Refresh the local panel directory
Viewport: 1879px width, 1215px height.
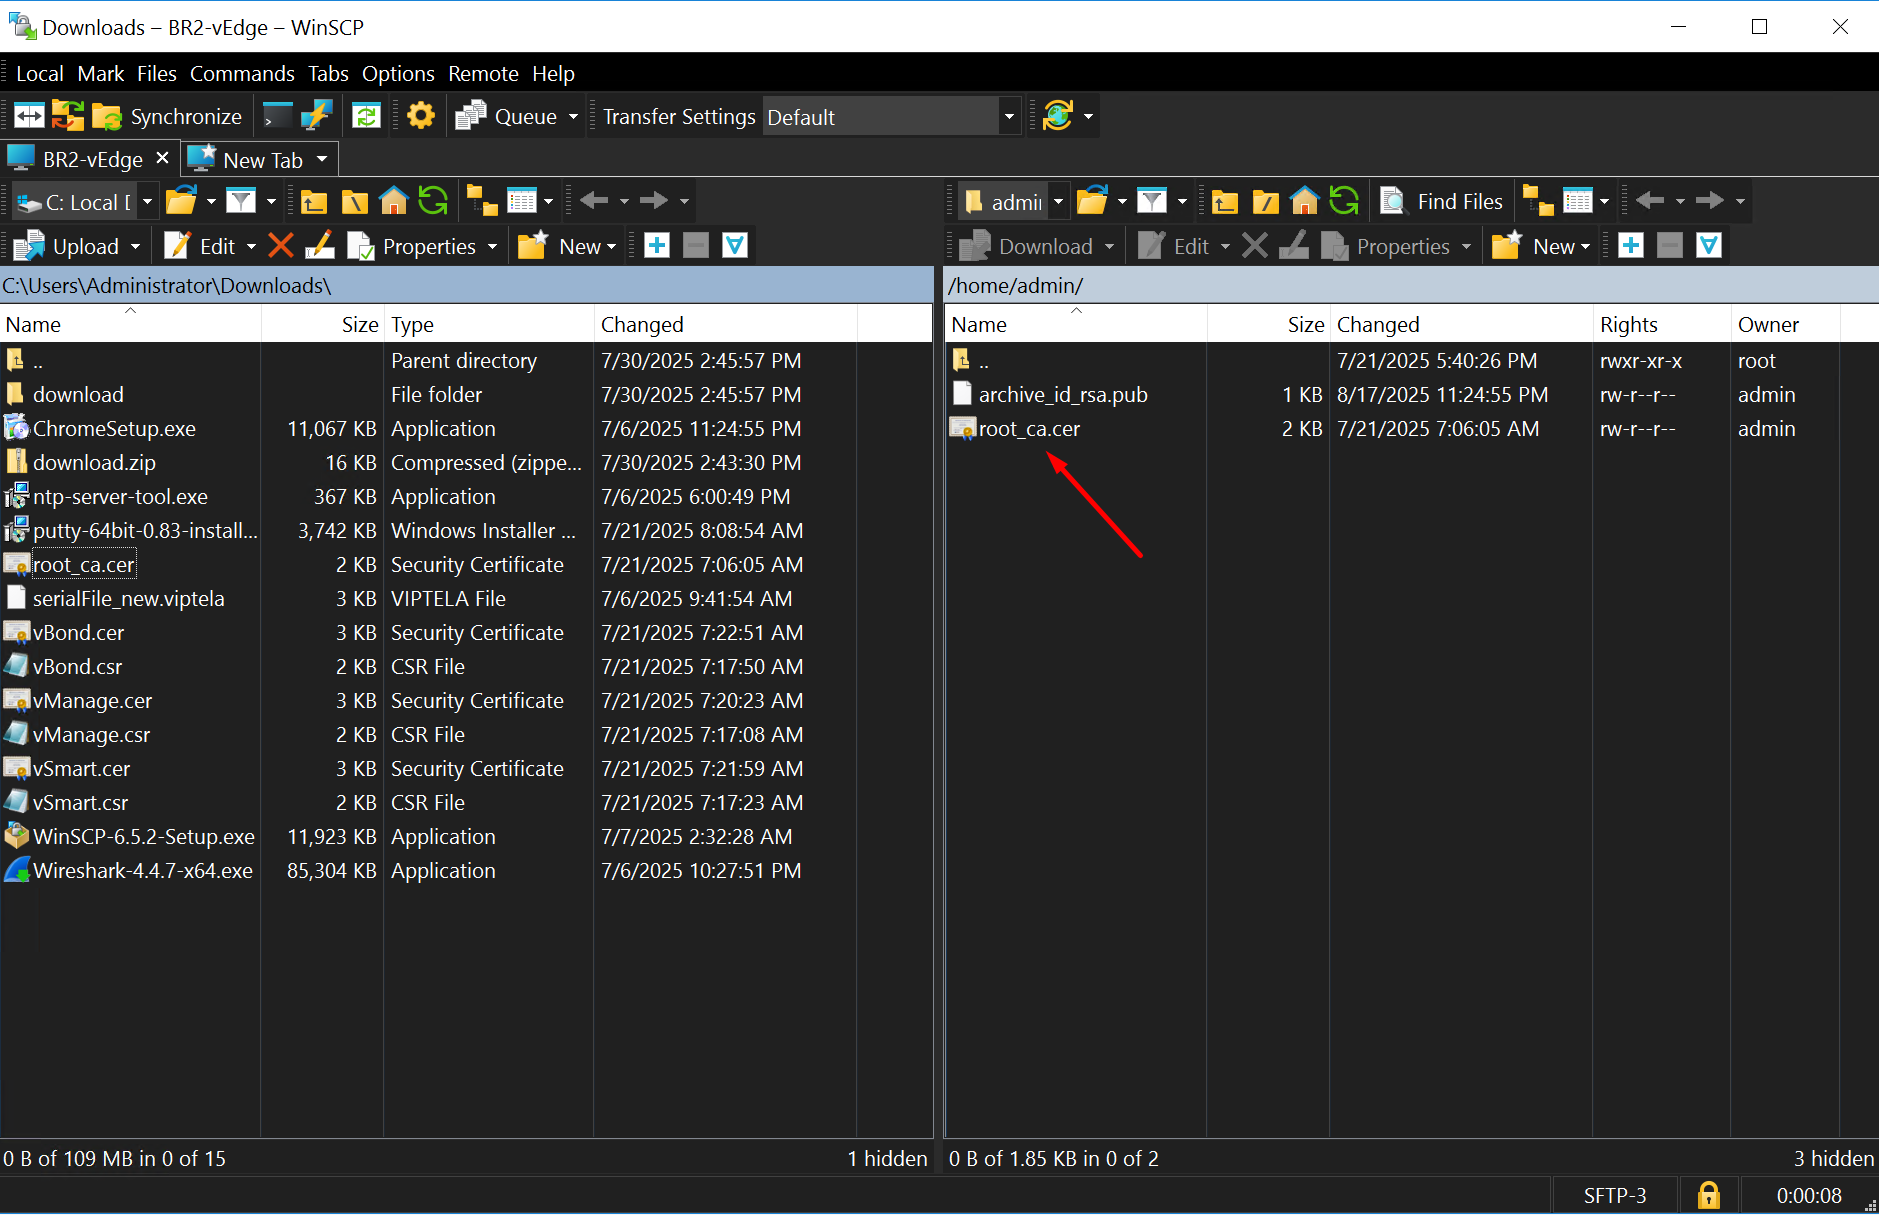pos(433,202)
